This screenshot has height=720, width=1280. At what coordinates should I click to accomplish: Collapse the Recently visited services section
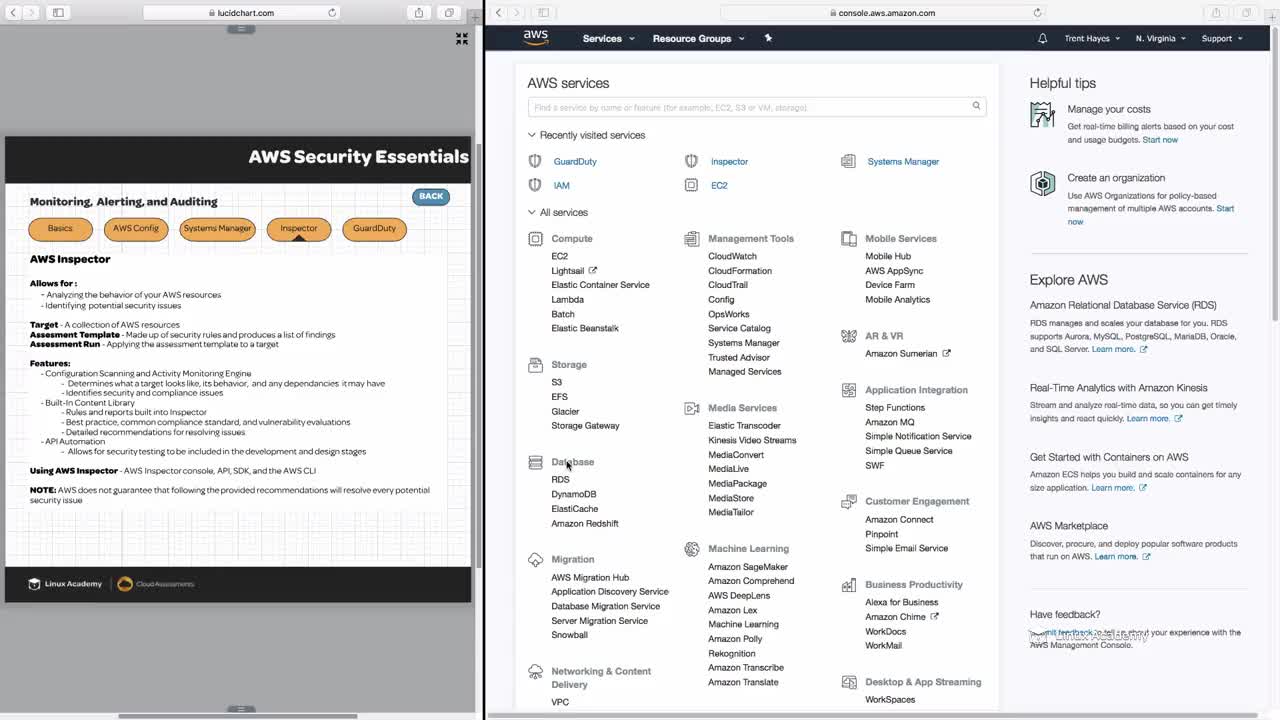pyautogui.click(x=532, y=135)
